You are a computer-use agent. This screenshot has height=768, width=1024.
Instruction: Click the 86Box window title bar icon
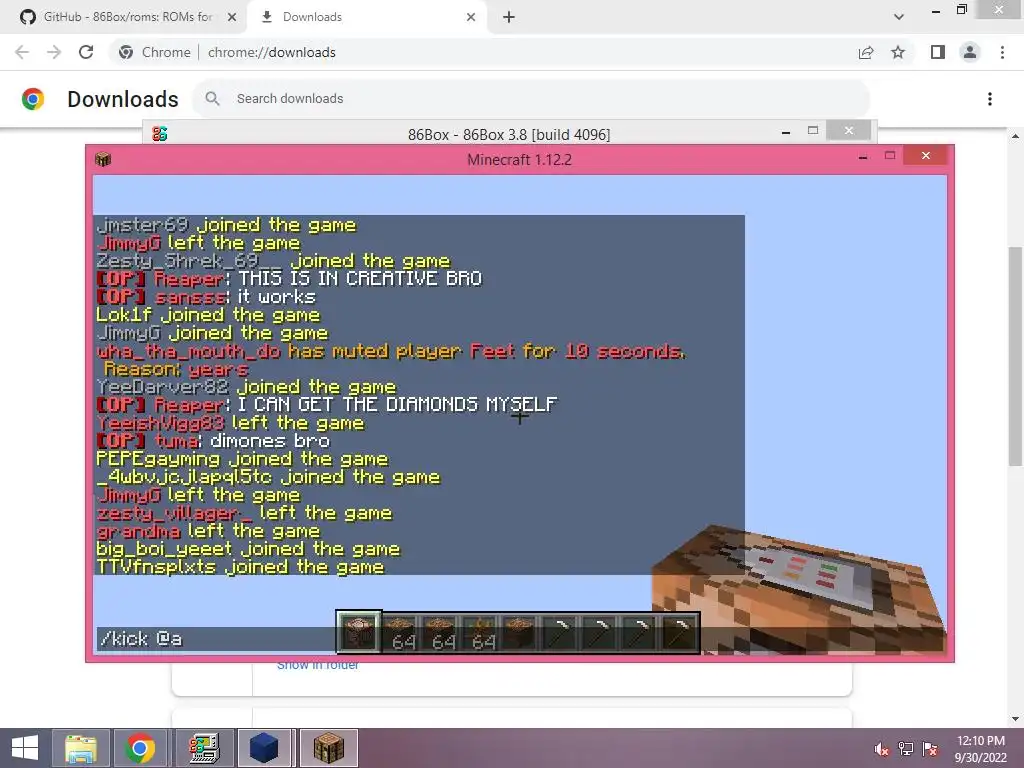159,134
